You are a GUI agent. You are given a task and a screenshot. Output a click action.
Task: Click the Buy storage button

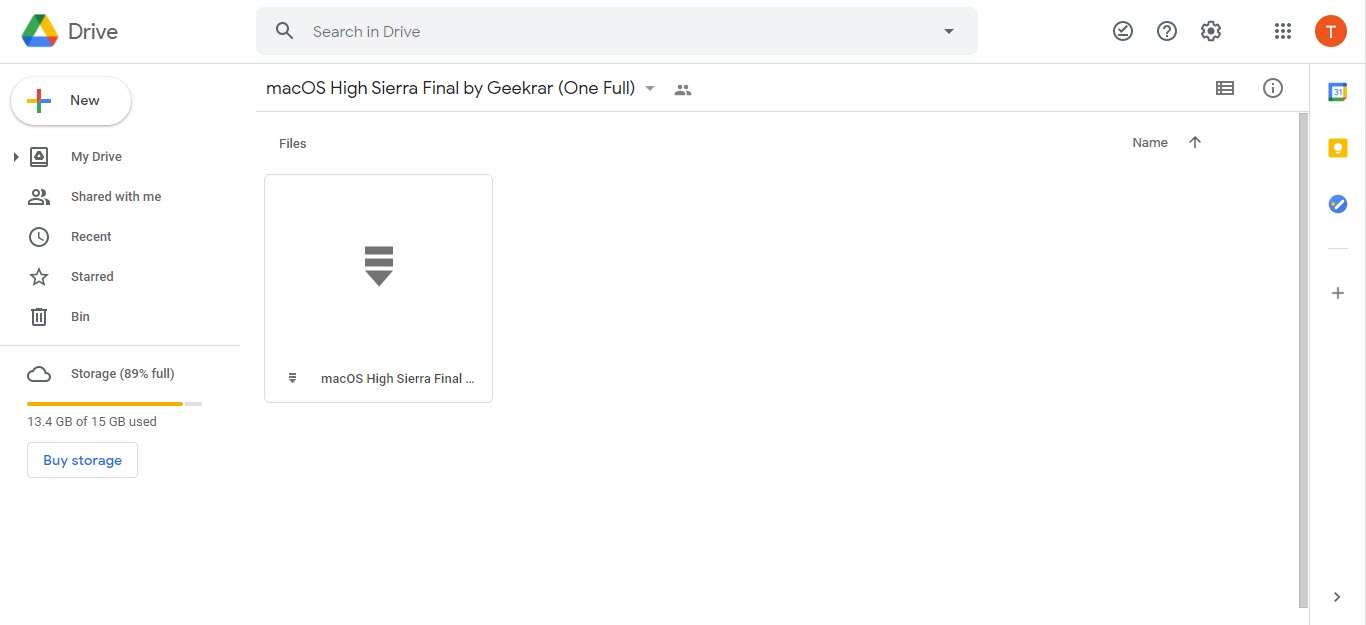pyautogui.click(x=82, y=460)
